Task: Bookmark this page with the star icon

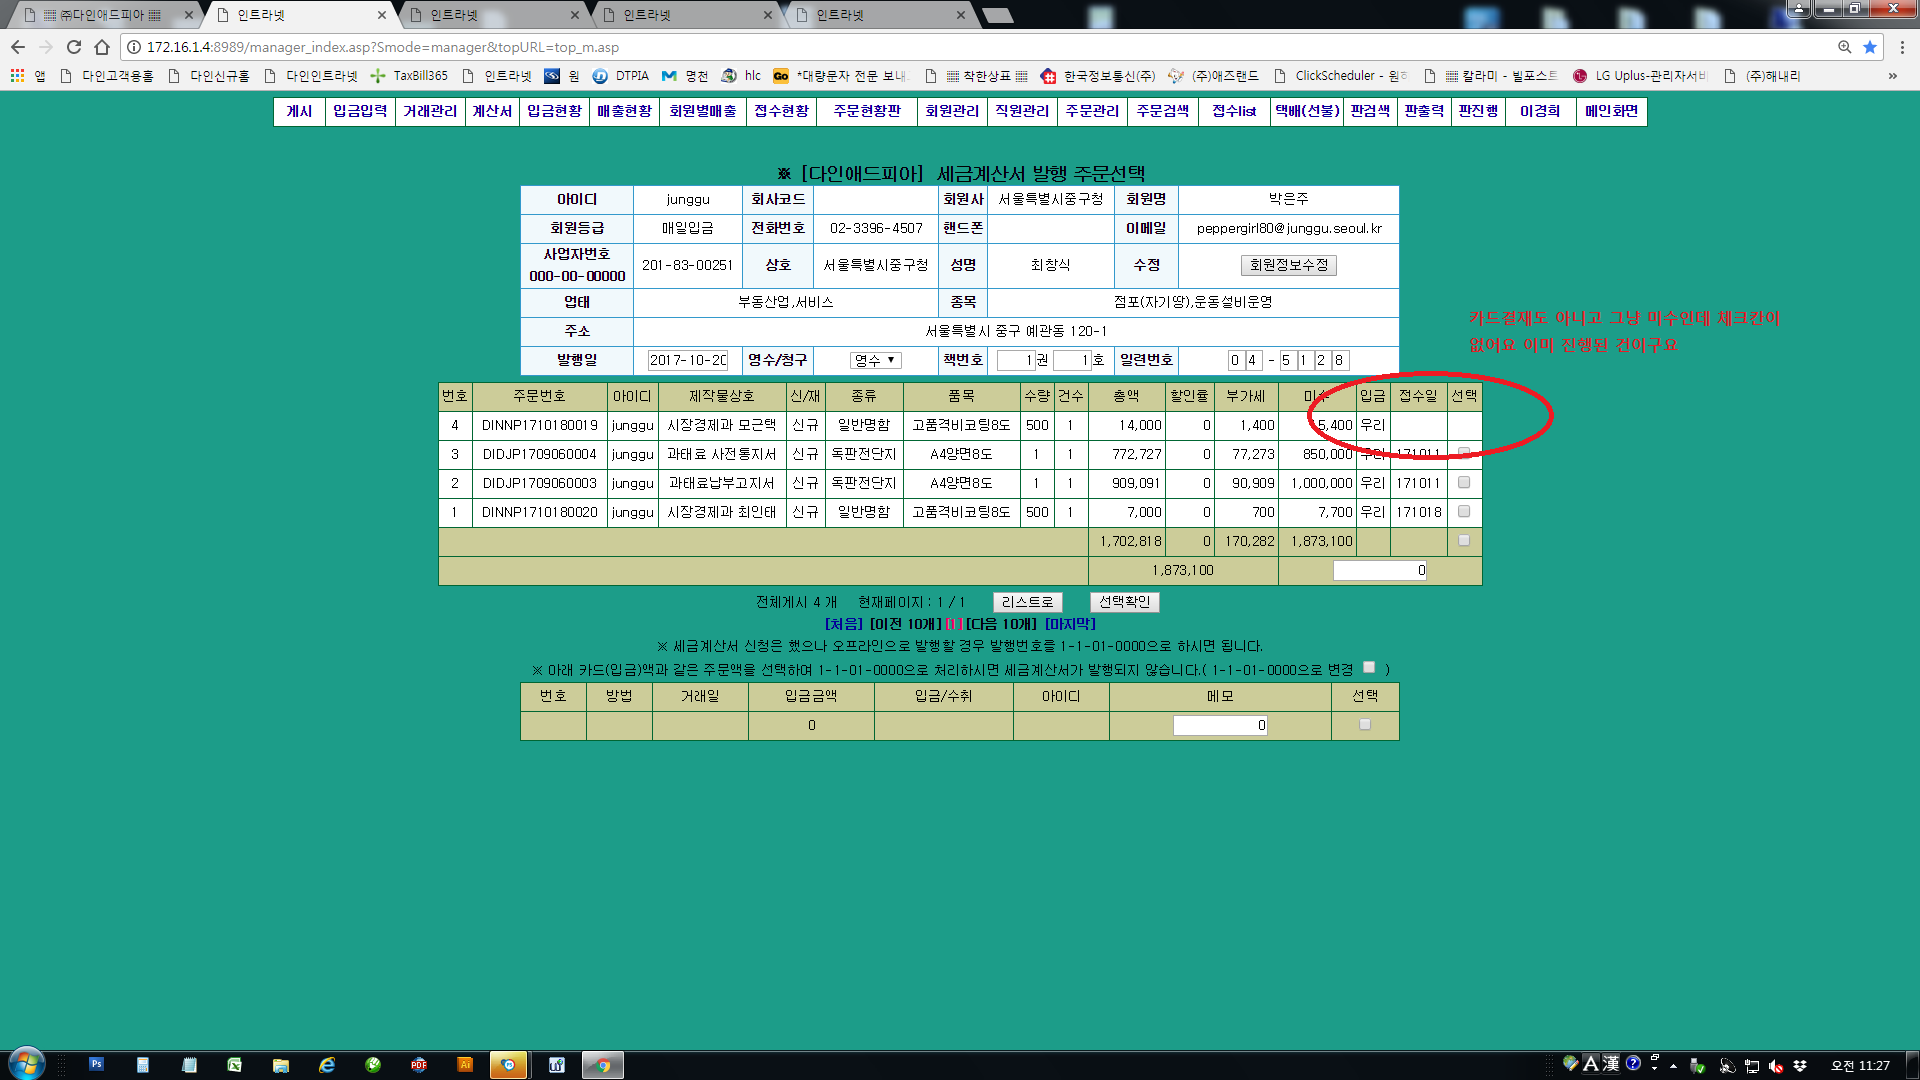Action: (1869, 47)
